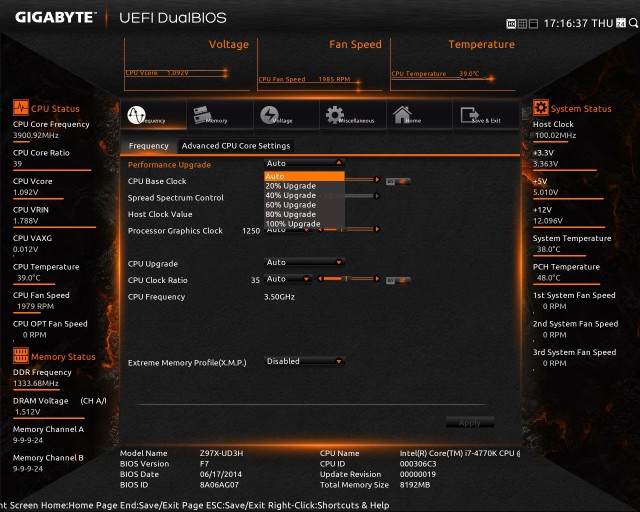
Task: Increase CPU Clock Ratio with right arrow
Action: coord(377,279)
